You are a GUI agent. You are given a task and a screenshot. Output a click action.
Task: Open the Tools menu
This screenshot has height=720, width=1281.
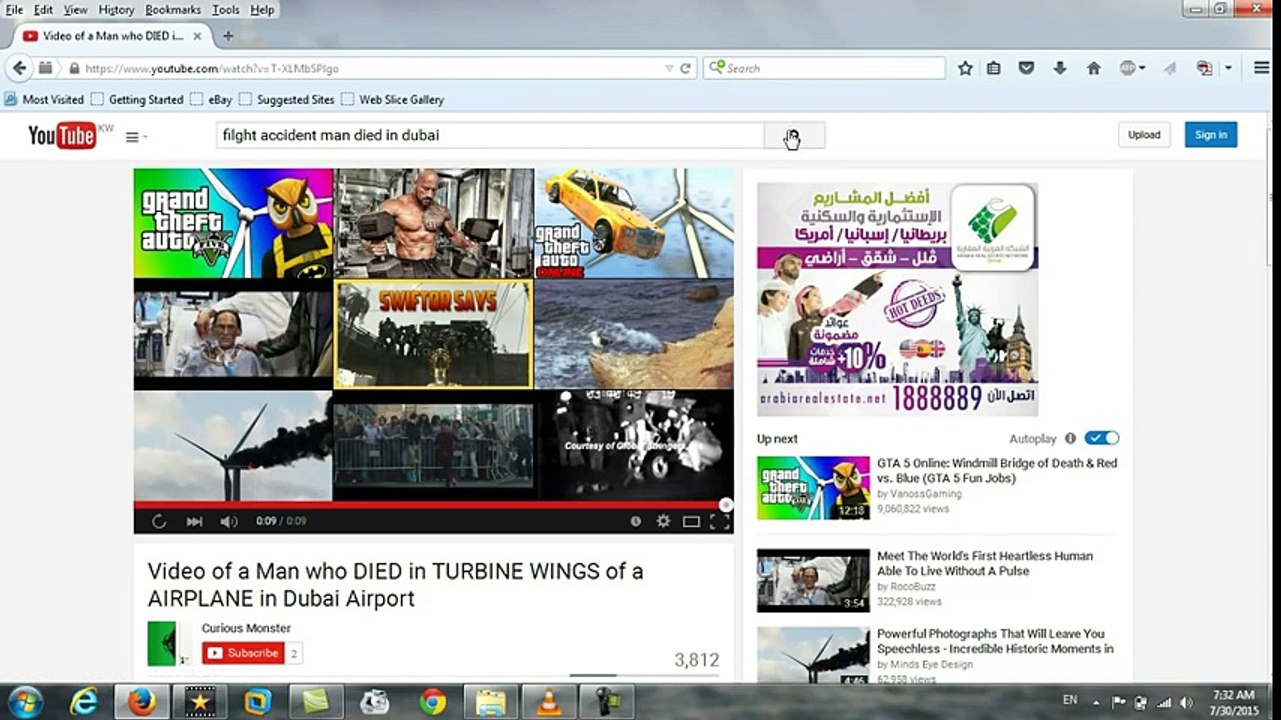pos(226,10)
